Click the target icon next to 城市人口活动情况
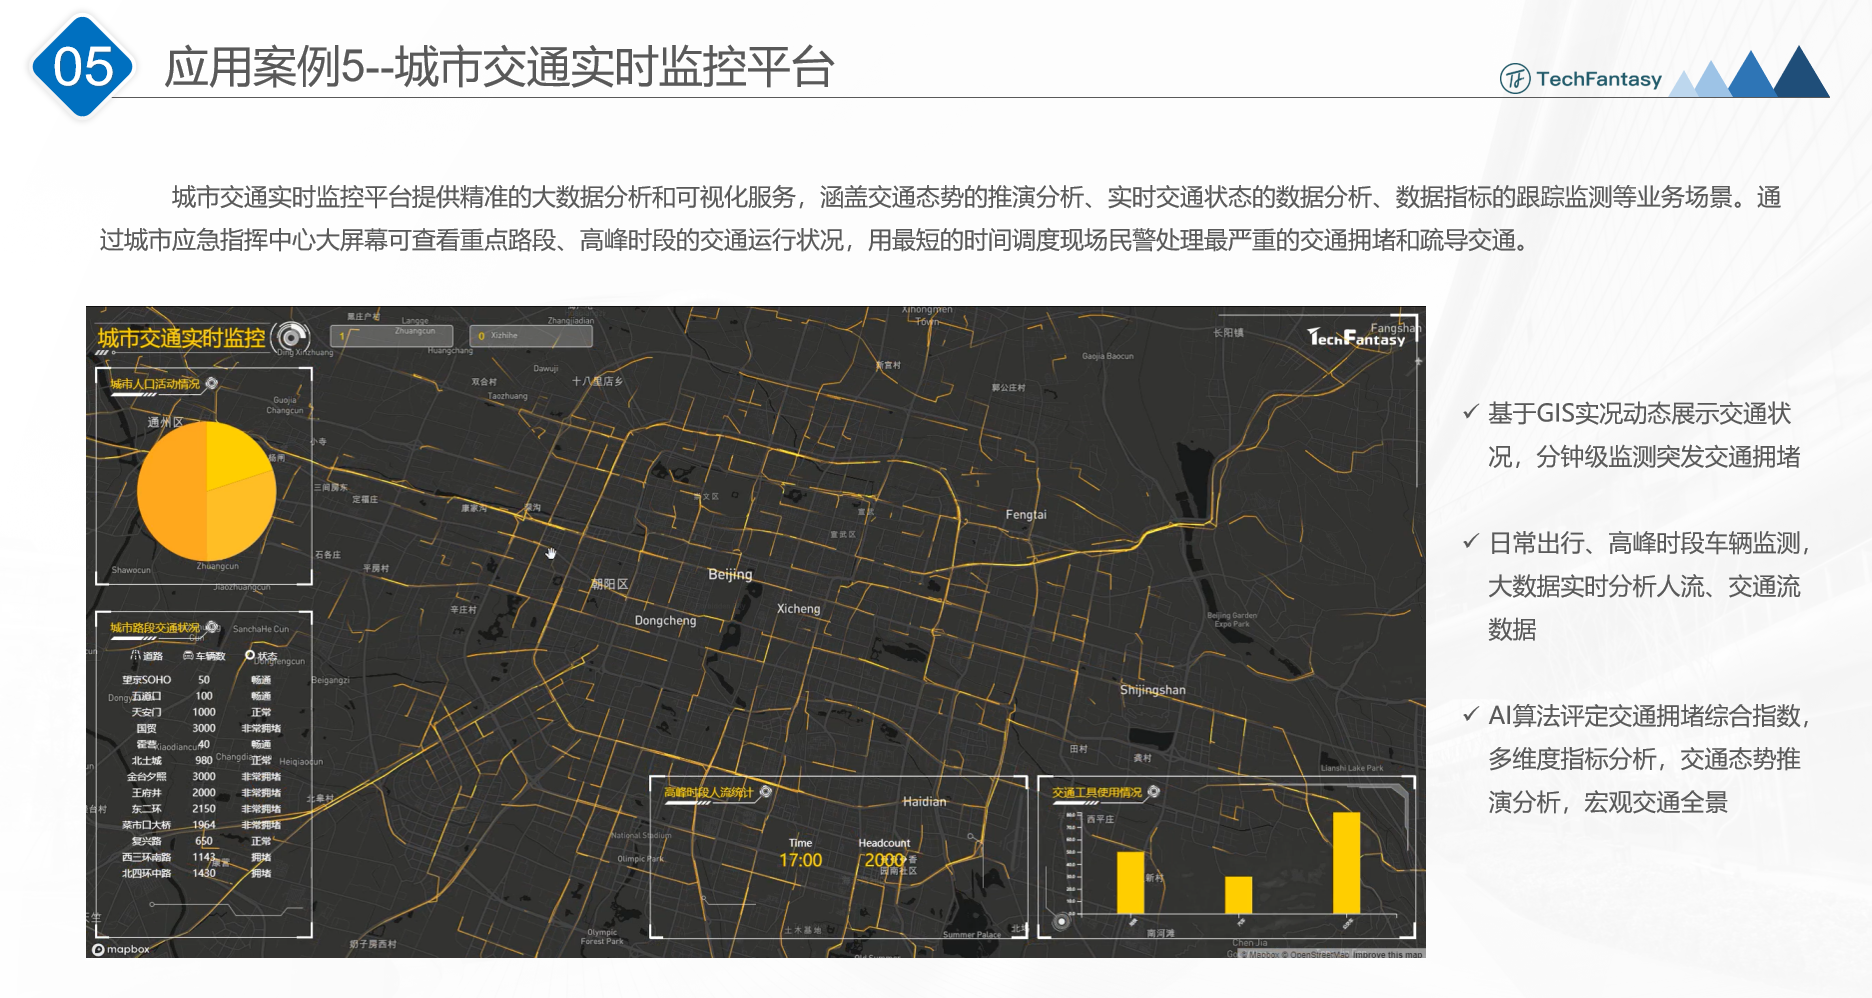Viewport: 1872px width, 998px height. (212, 383)
